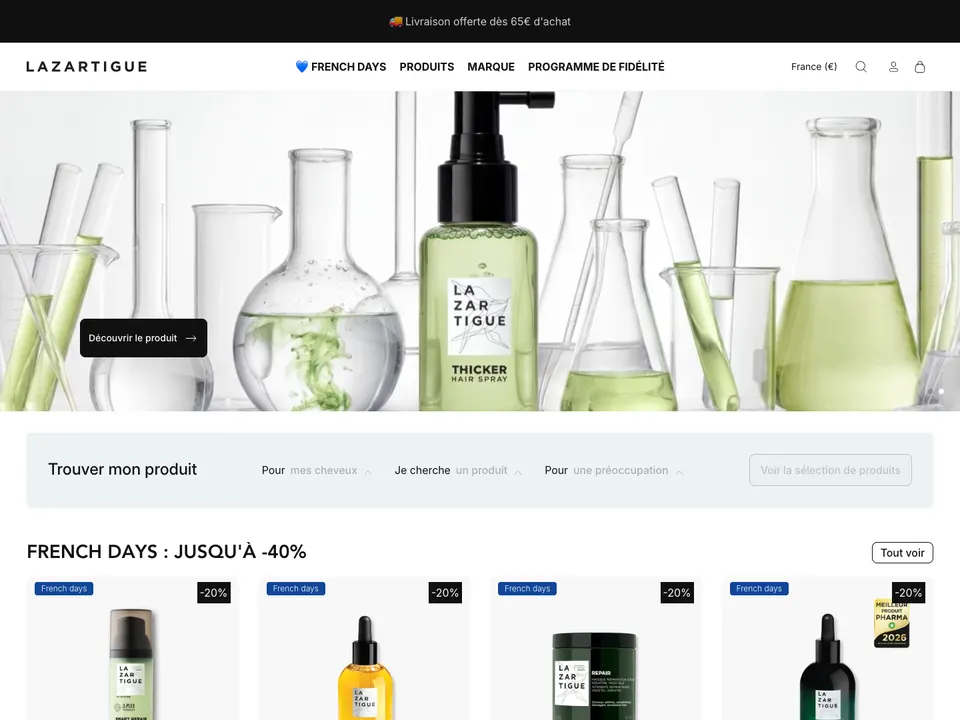Screen dimensions: 960x720
Task: Expand the 'mes cheveux' dropdown
Action: 331,470
